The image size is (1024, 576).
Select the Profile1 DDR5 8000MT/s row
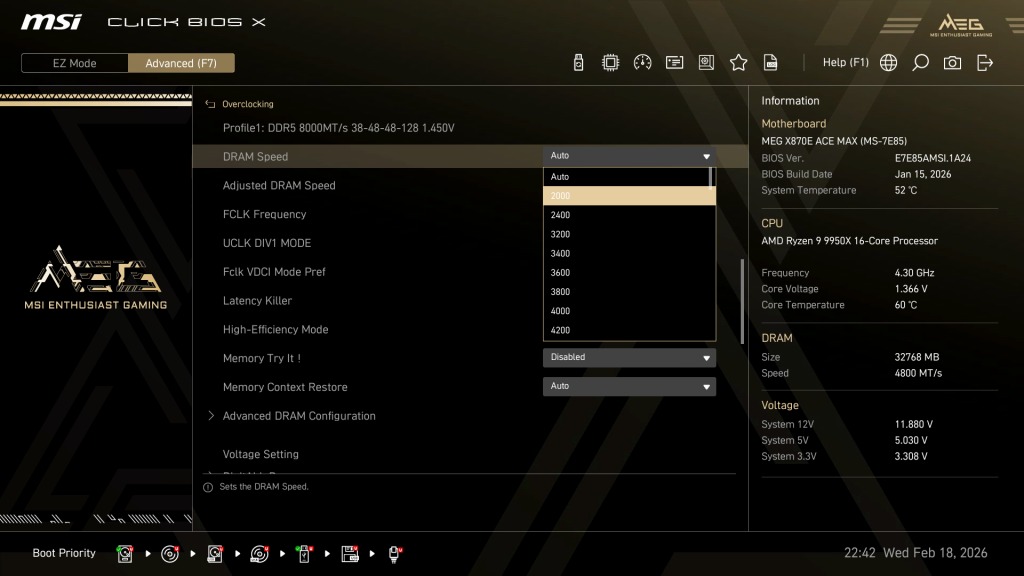coord(338,128)
